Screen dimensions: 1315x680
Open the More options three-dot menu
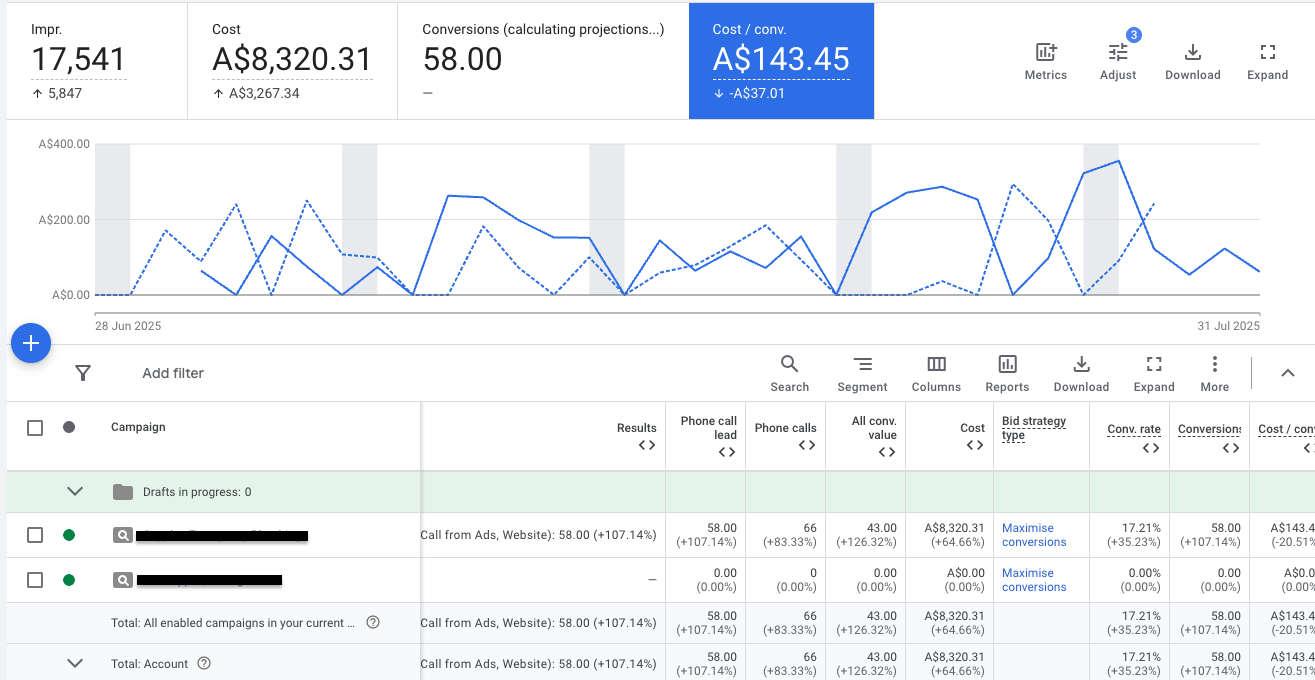[1214, 373]
